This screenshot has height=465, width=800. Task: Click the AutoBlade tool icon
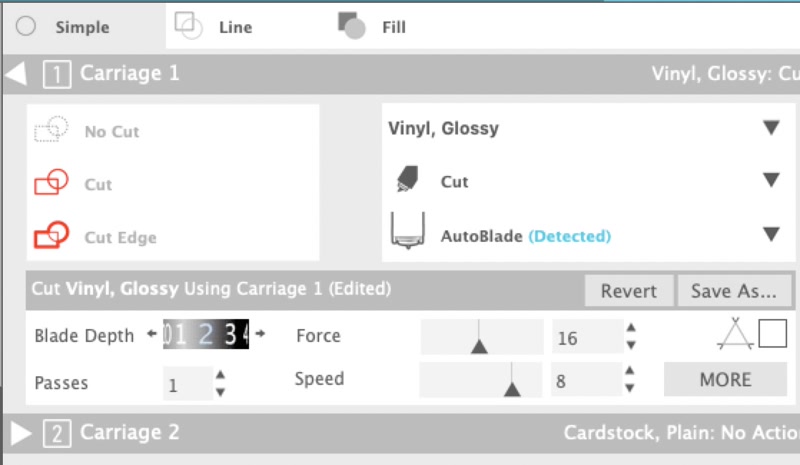(x=407, y=232)
